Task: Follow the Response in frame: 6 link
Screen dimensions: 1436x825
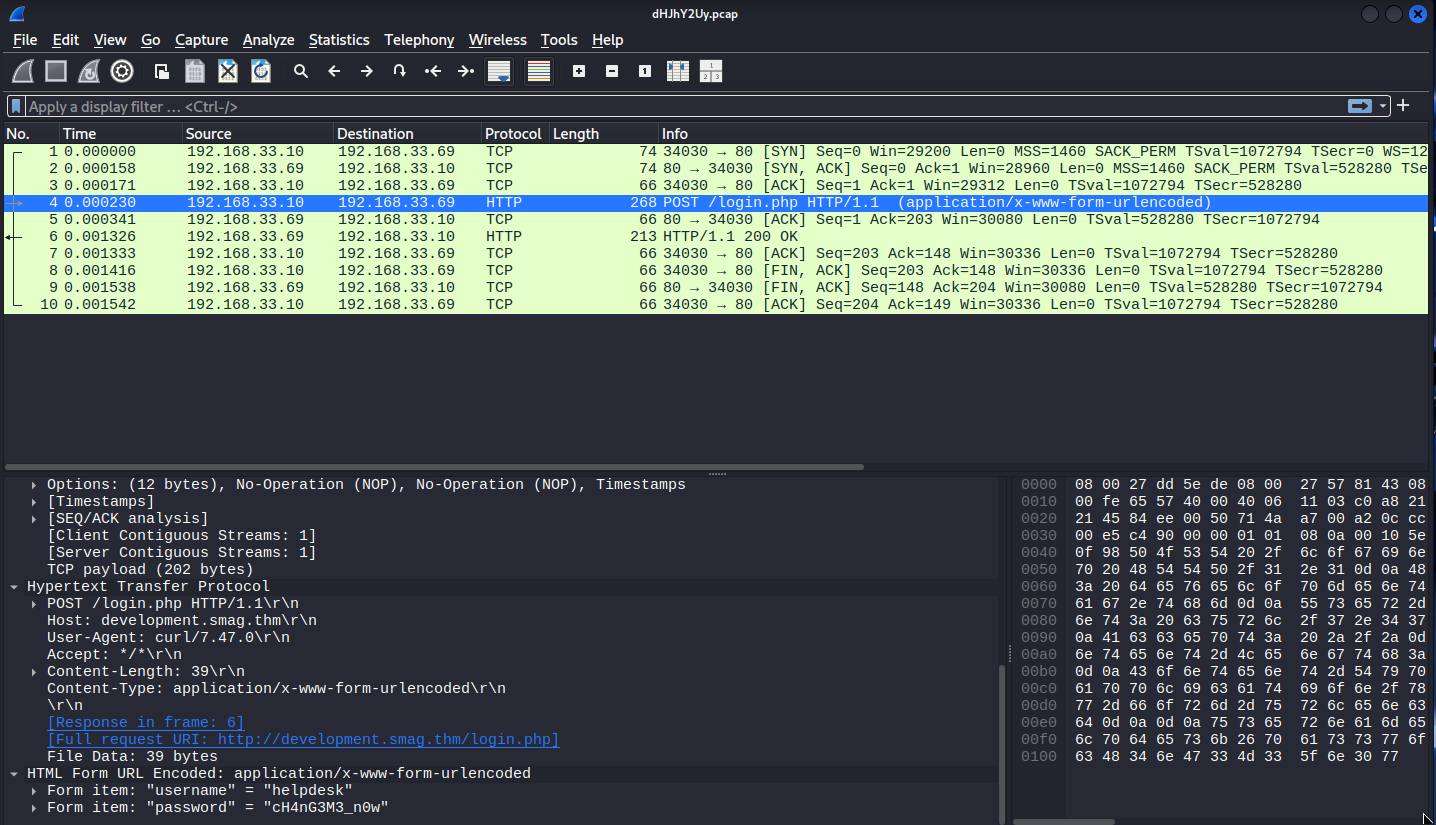Action: pos(145,723)
